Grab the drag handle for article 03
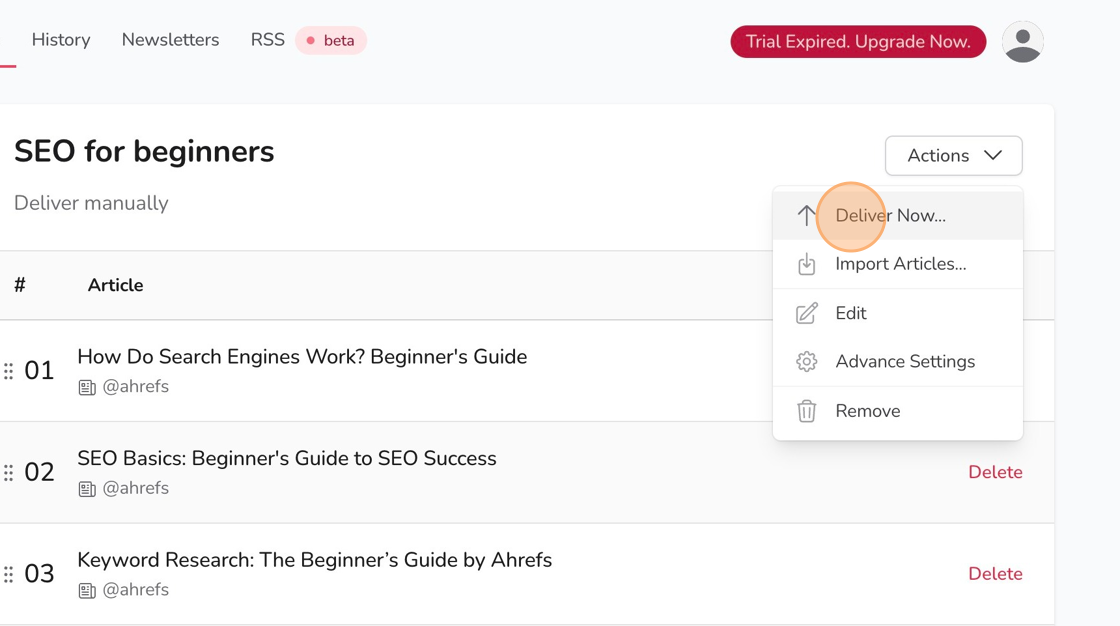Viewport: 1120px width, 626px height. point(9,574)
